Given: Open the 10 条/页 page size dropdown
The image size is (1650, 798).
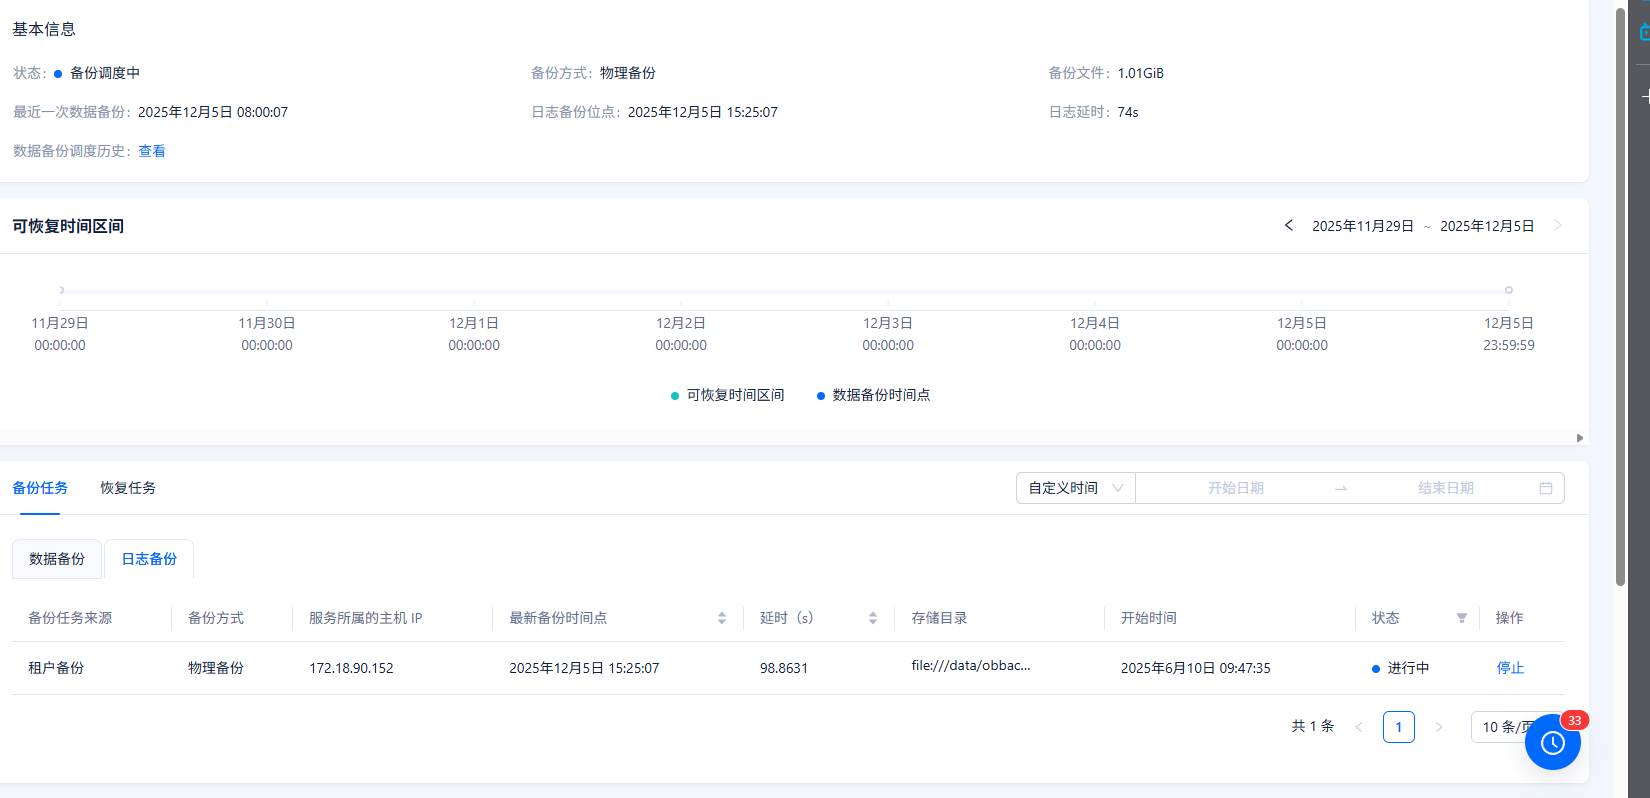Looking at the screenshot, I should (x=1500, y=727).
